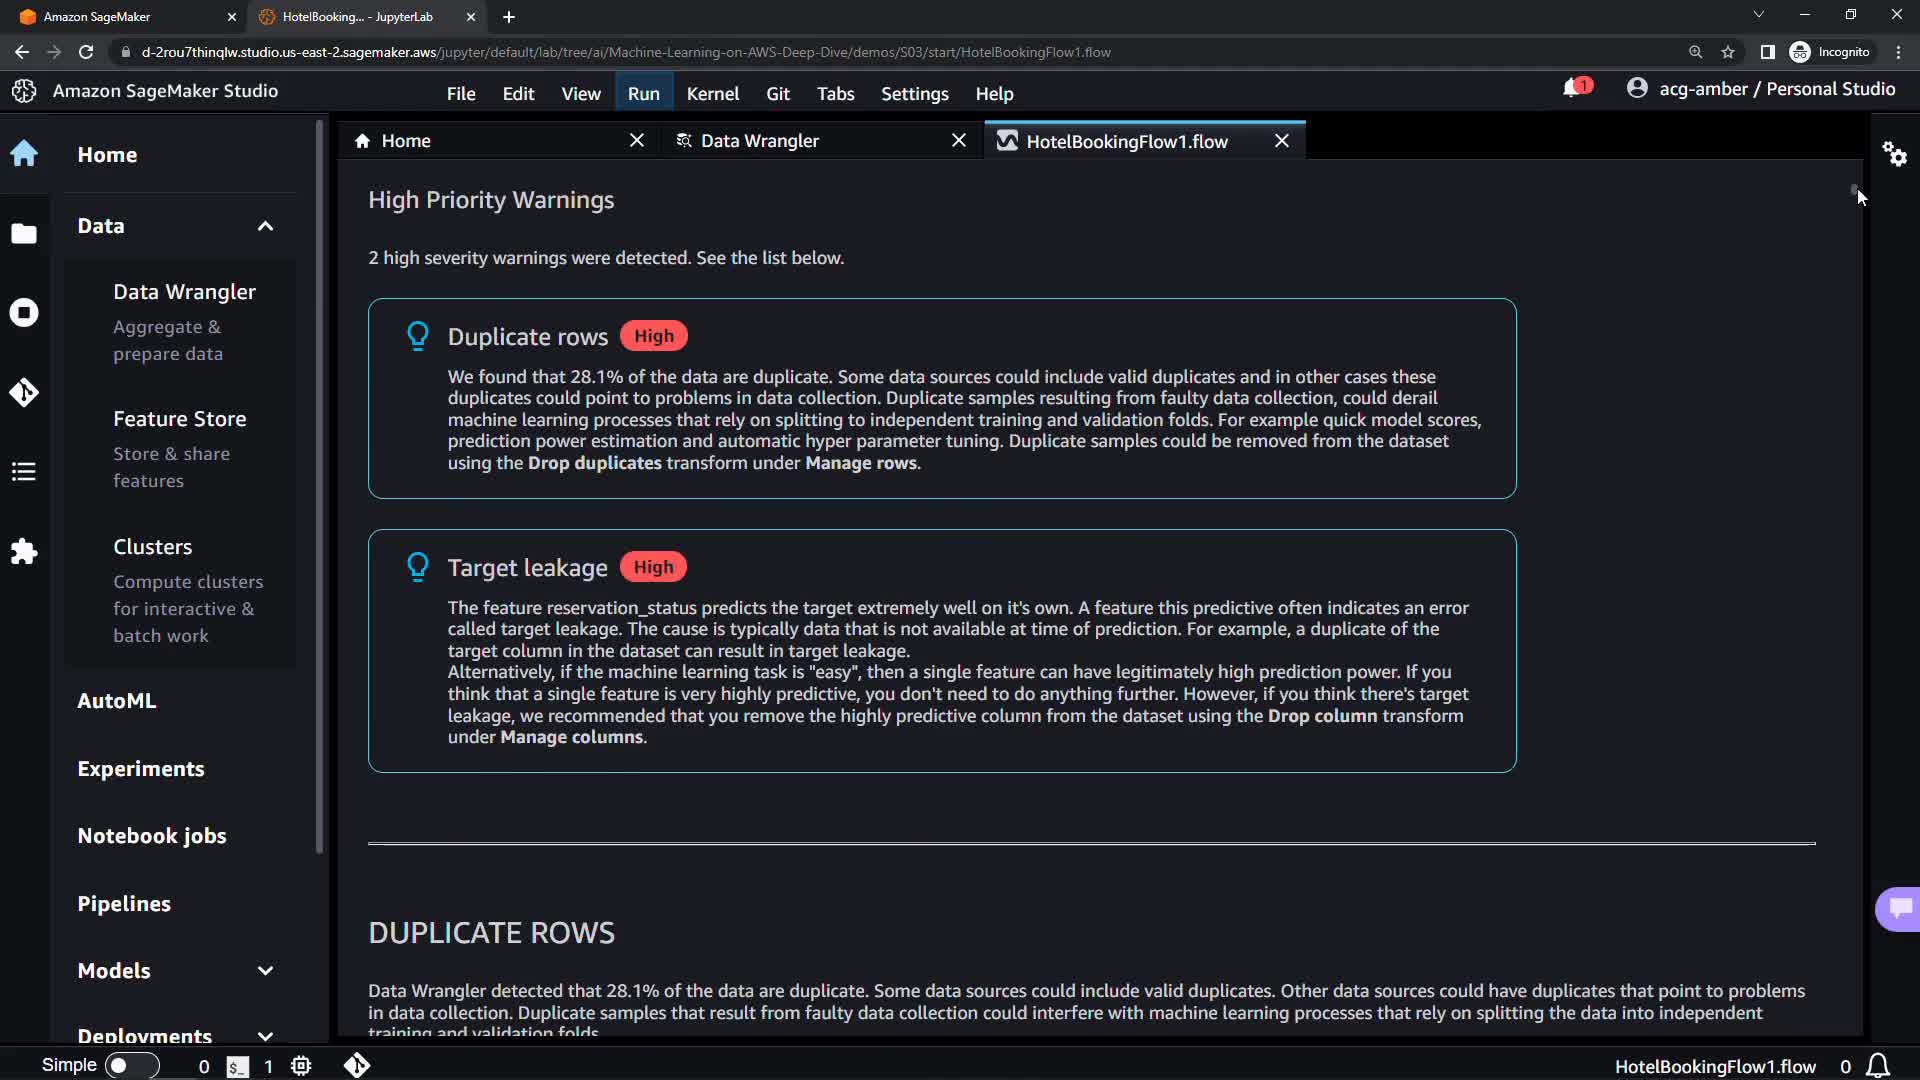Open the file browser folder icon
Viewport: 1920px width, 1080px height.
[24, 233]
